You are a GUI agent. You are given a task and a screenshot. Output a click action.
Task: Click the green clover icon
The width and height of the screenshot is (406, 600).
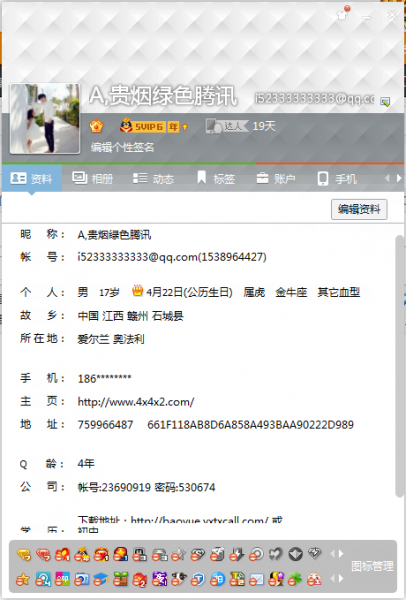[295, 579]
